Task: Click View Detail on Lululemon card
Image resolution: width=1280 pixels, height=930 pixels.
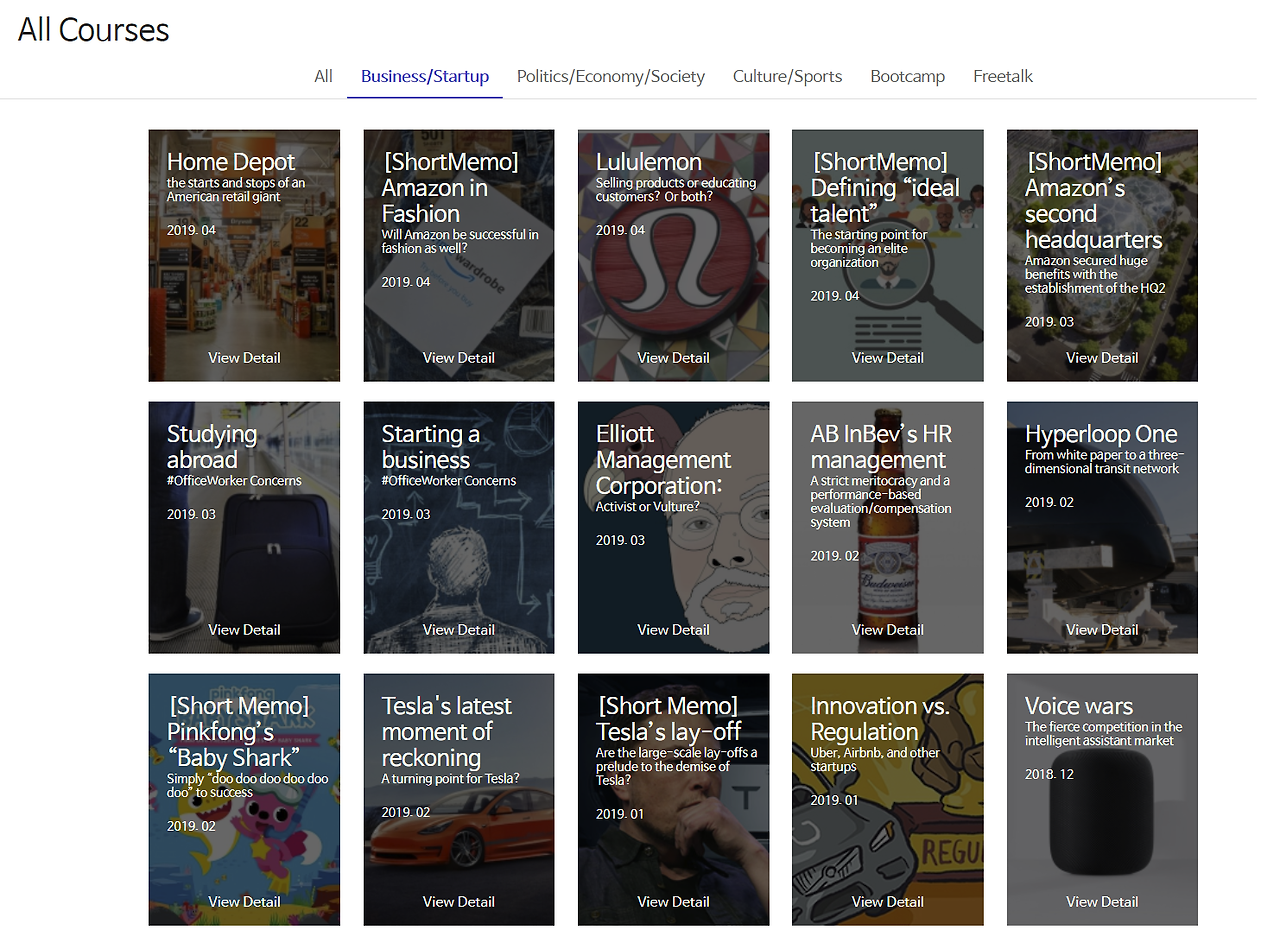Action: (x=673, y=358)
